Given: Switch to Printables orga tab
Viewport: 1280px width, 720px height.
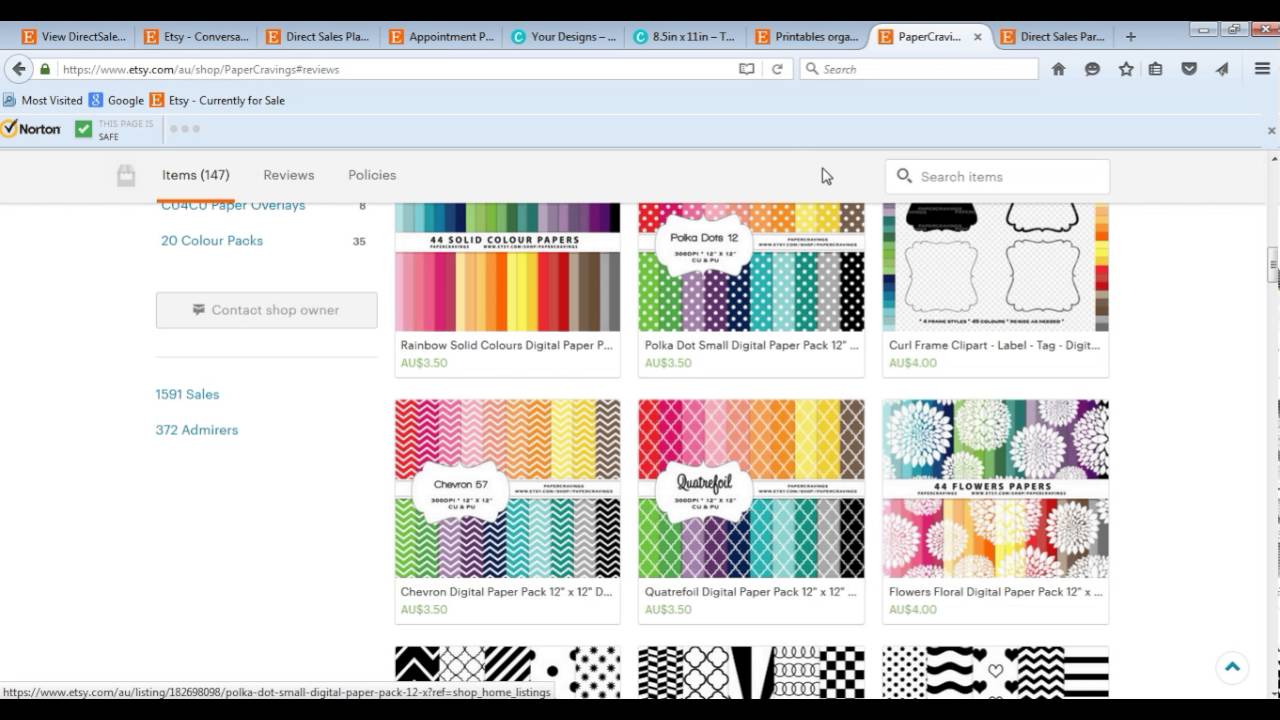Looking at the screenshot, I should pyautogui.click(x=807, y=37).
